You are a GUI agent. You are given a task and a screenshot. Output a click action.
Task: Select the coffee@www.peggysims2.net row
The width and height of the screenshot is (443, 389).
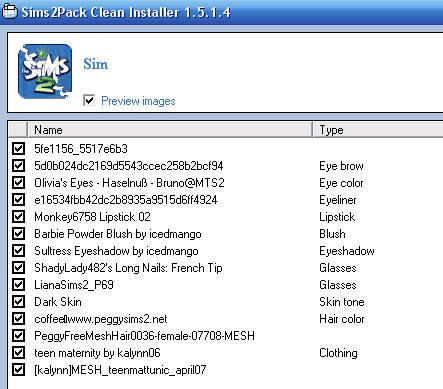click(225, 319)
